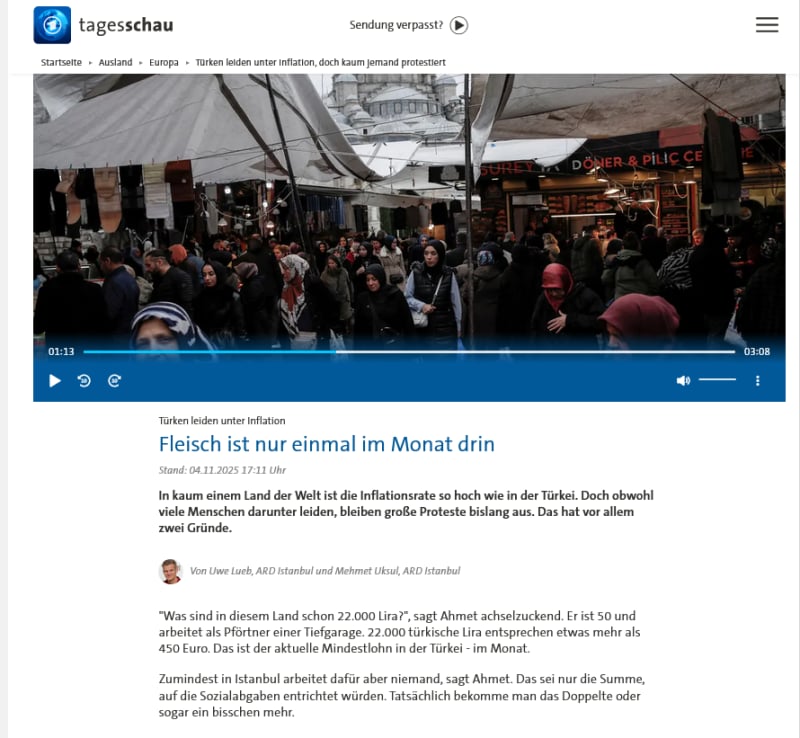Adjust the volume slider
The width and height of the screenshot is (800, 738).
click(x=717, y=380)
